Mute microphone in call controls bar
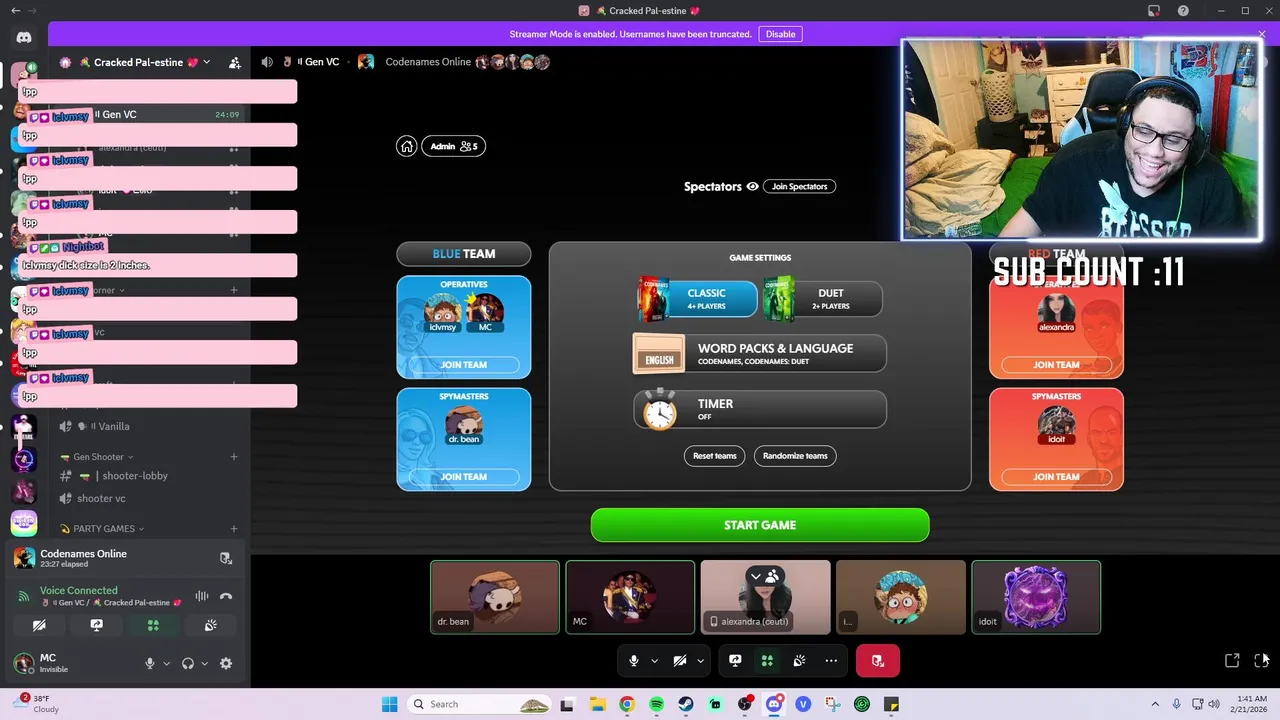Viewport: 1280px width, 720px height. pyautogui.click(x=633, y=661)
